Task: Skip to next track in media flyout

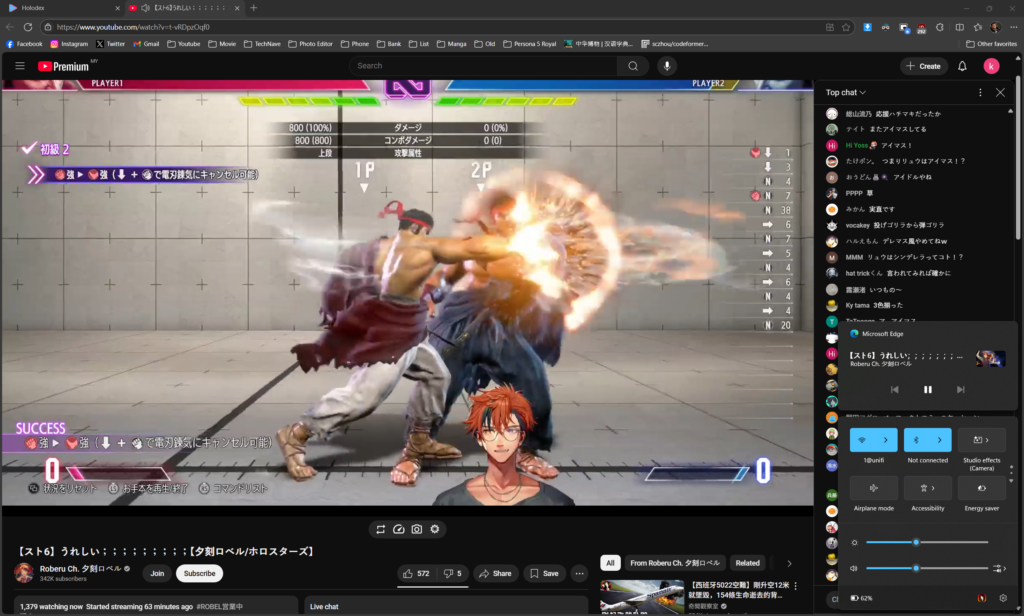Action: (x=961, y=389)
